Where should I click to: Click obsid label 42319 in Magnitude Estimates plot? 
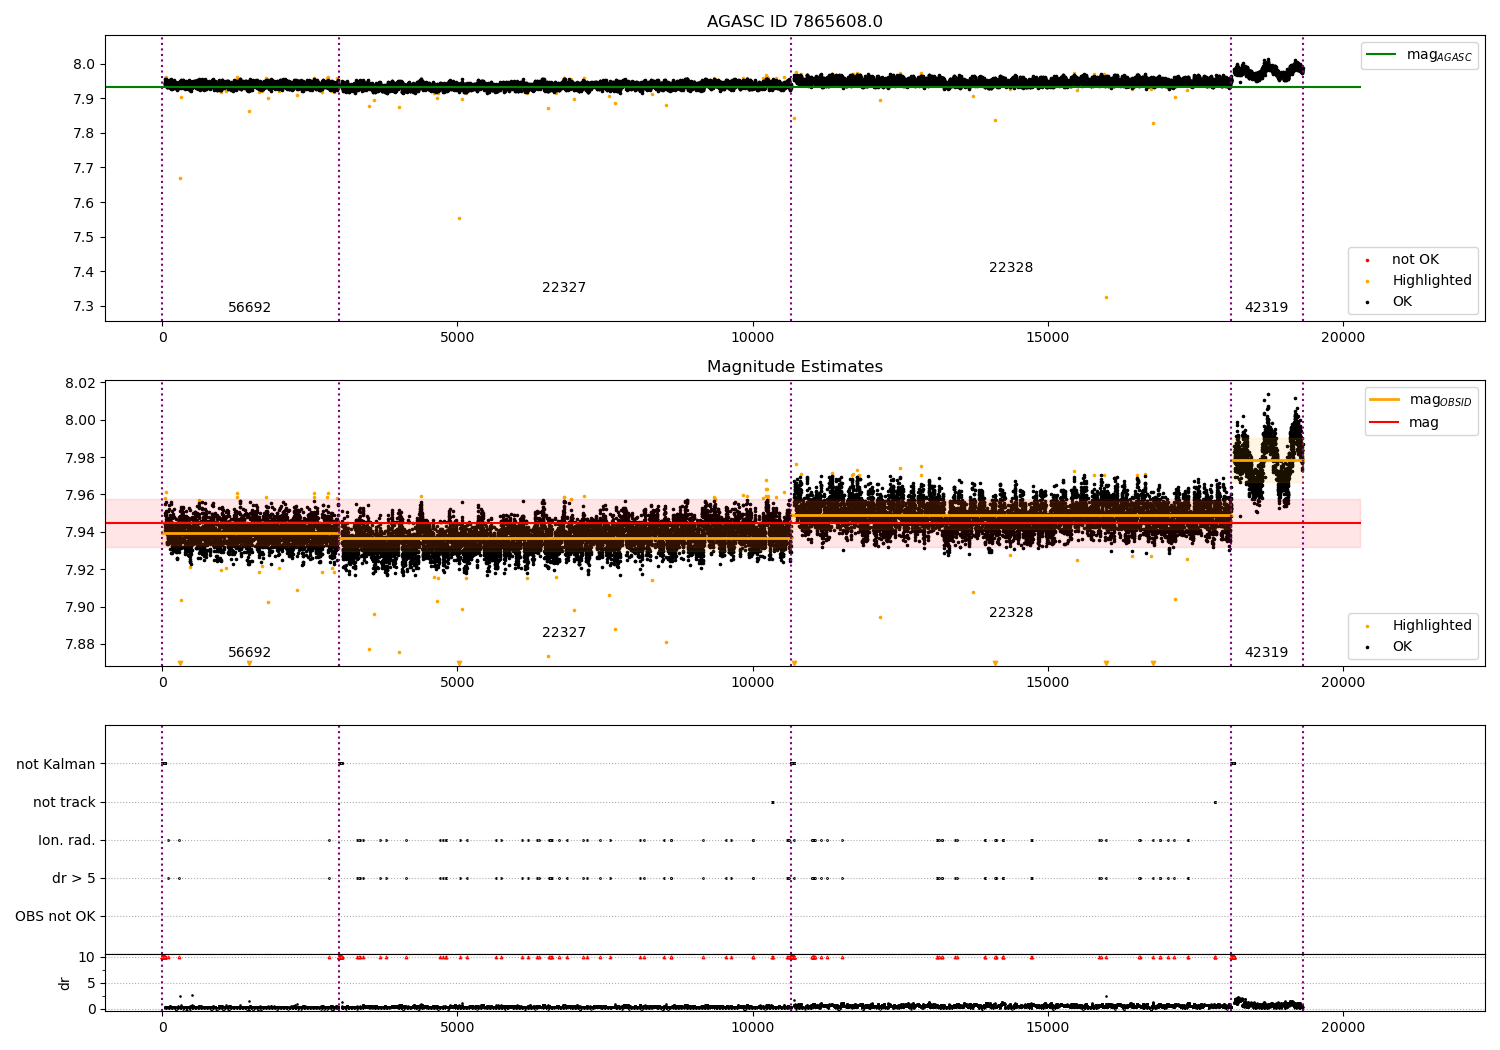[1266, 653]
